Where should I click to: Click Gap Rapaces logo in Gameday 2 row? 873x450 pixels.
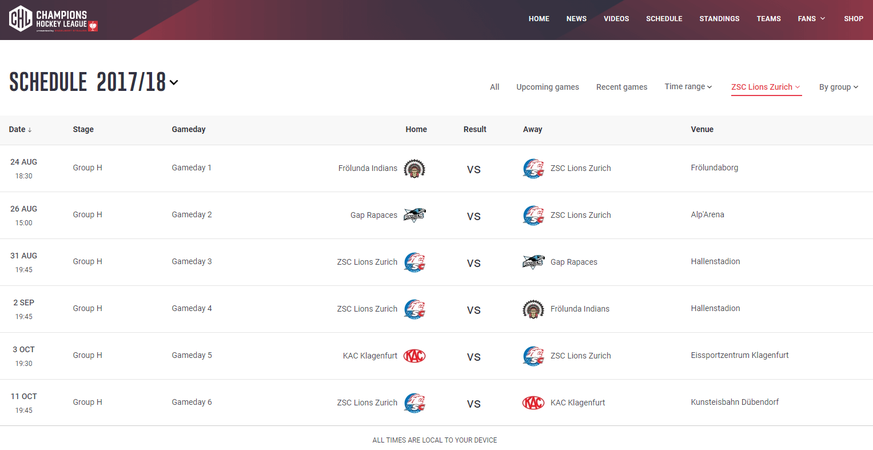tap(414, 215)
